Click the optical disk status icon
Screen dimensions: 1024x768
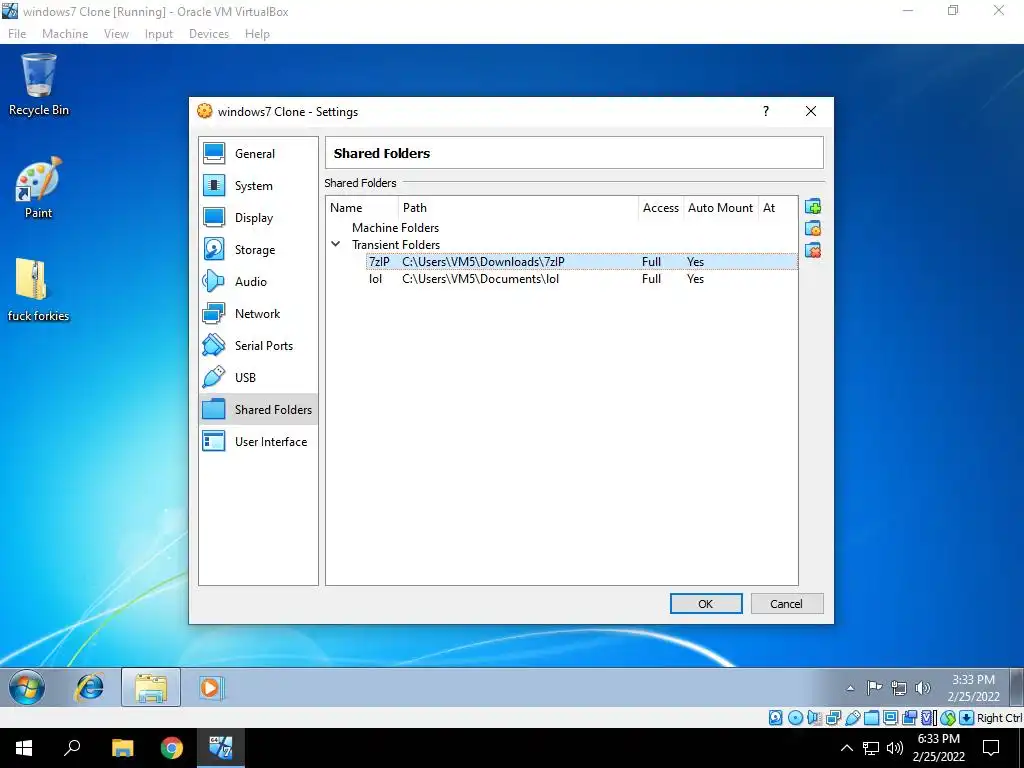pos(795,718)
